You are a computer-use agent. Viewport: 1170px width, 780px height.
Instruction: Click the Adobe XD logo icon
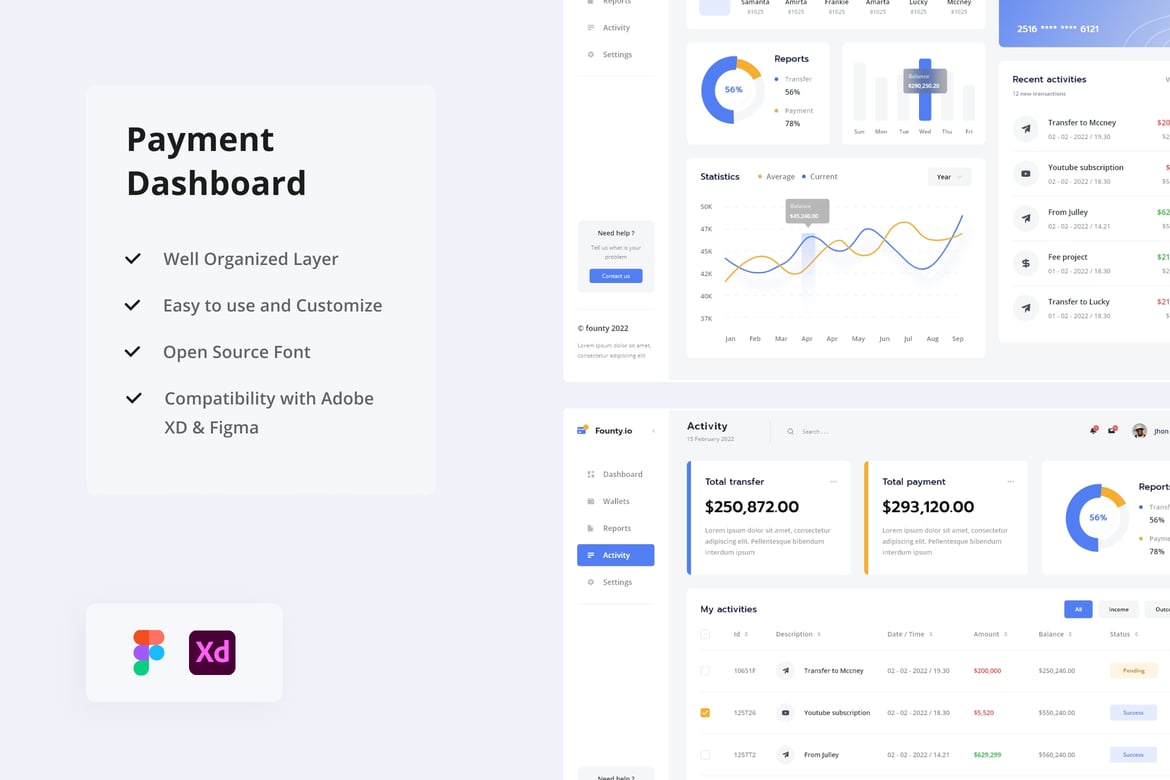point(212,652)
